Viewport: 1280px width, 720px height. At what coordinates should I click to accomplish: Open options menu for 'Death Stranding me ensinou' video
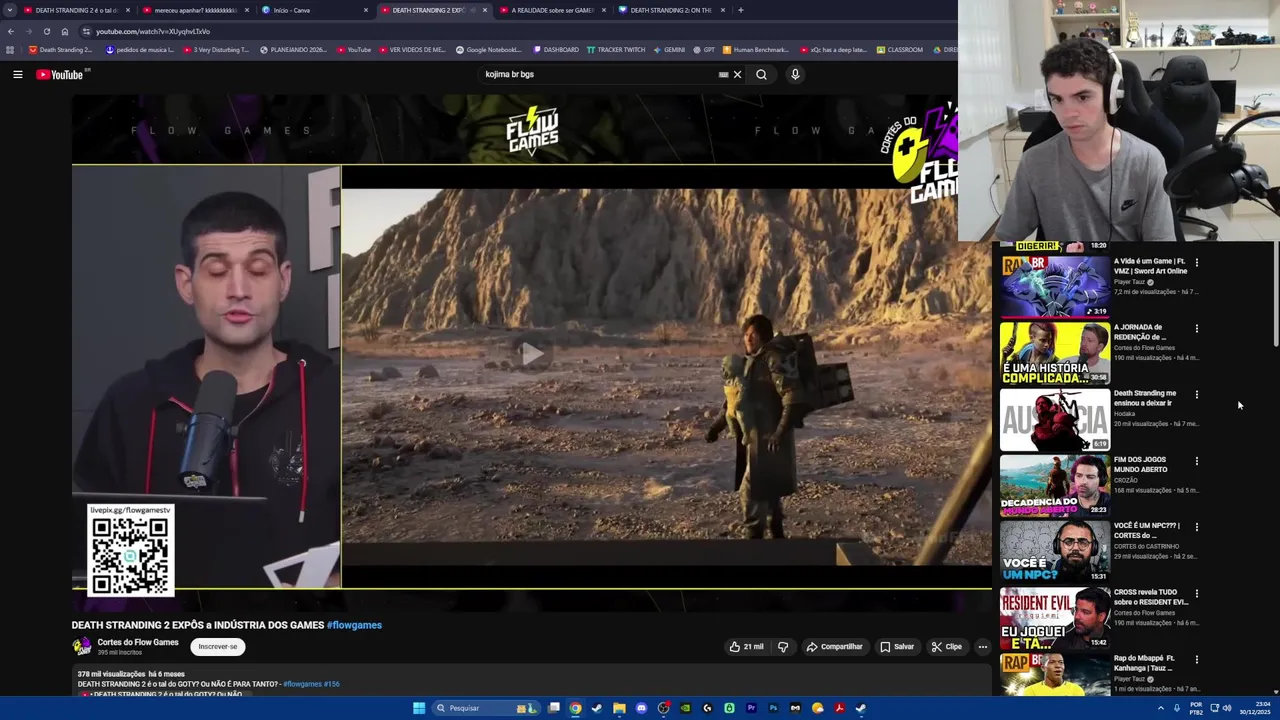click(x=1197, y=394)
